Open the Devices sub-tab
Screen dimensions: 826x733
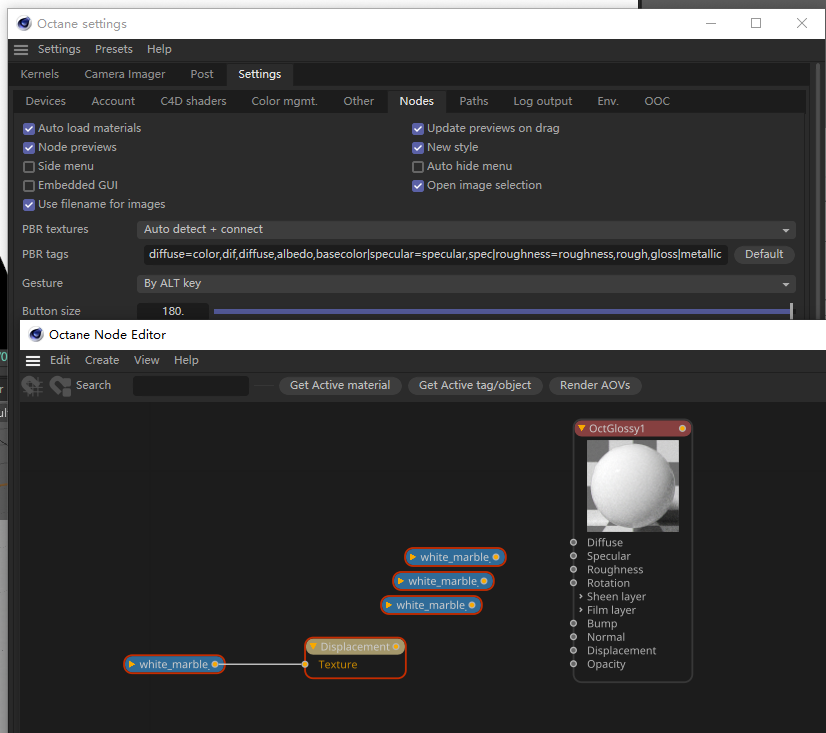(x=46, y=101)
